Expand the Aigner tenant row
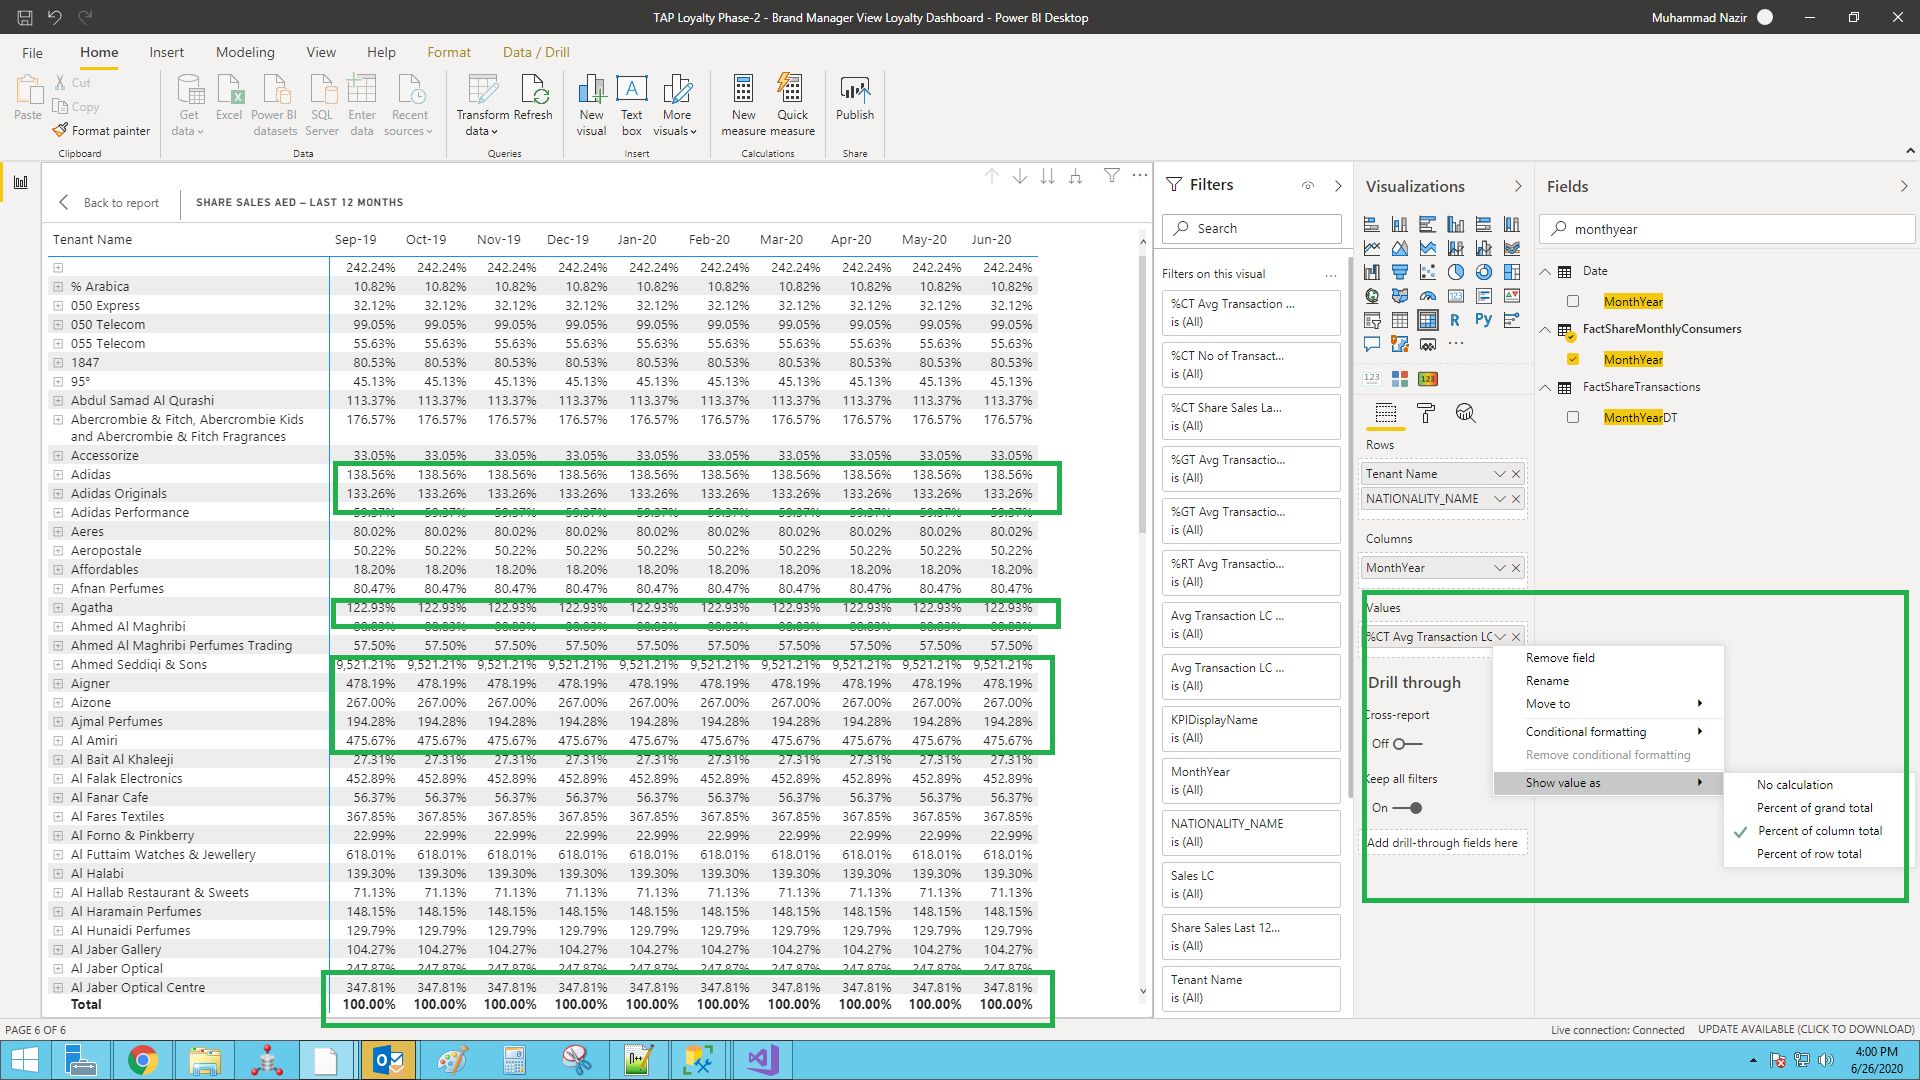 58,684
